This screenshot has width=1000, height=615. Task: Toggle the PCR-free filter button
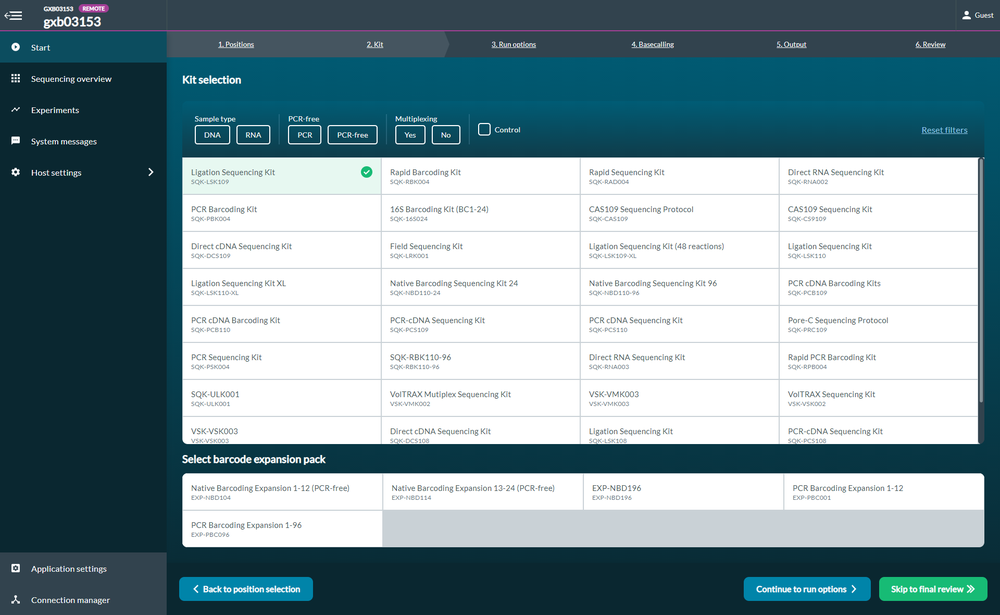pos(352,135)
